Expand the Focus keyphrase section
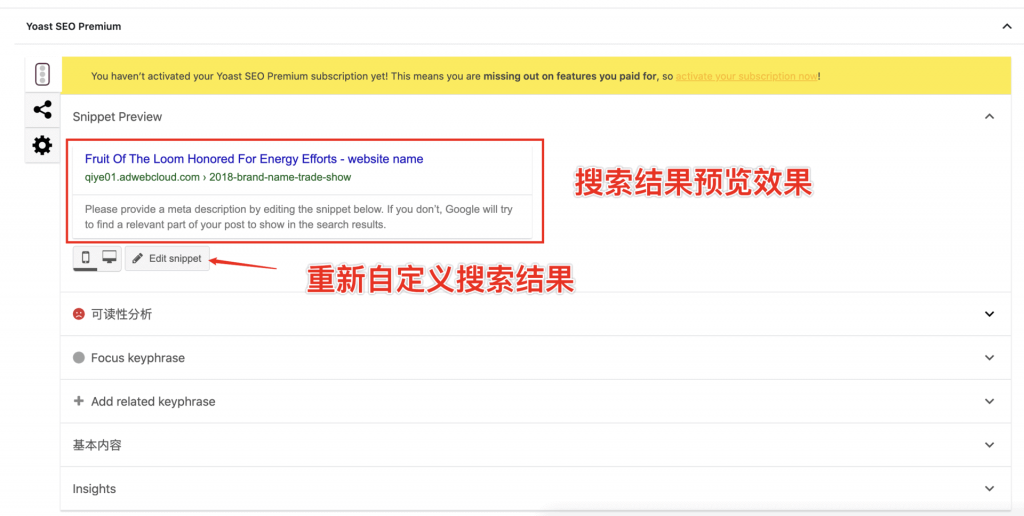 point(536,358)
